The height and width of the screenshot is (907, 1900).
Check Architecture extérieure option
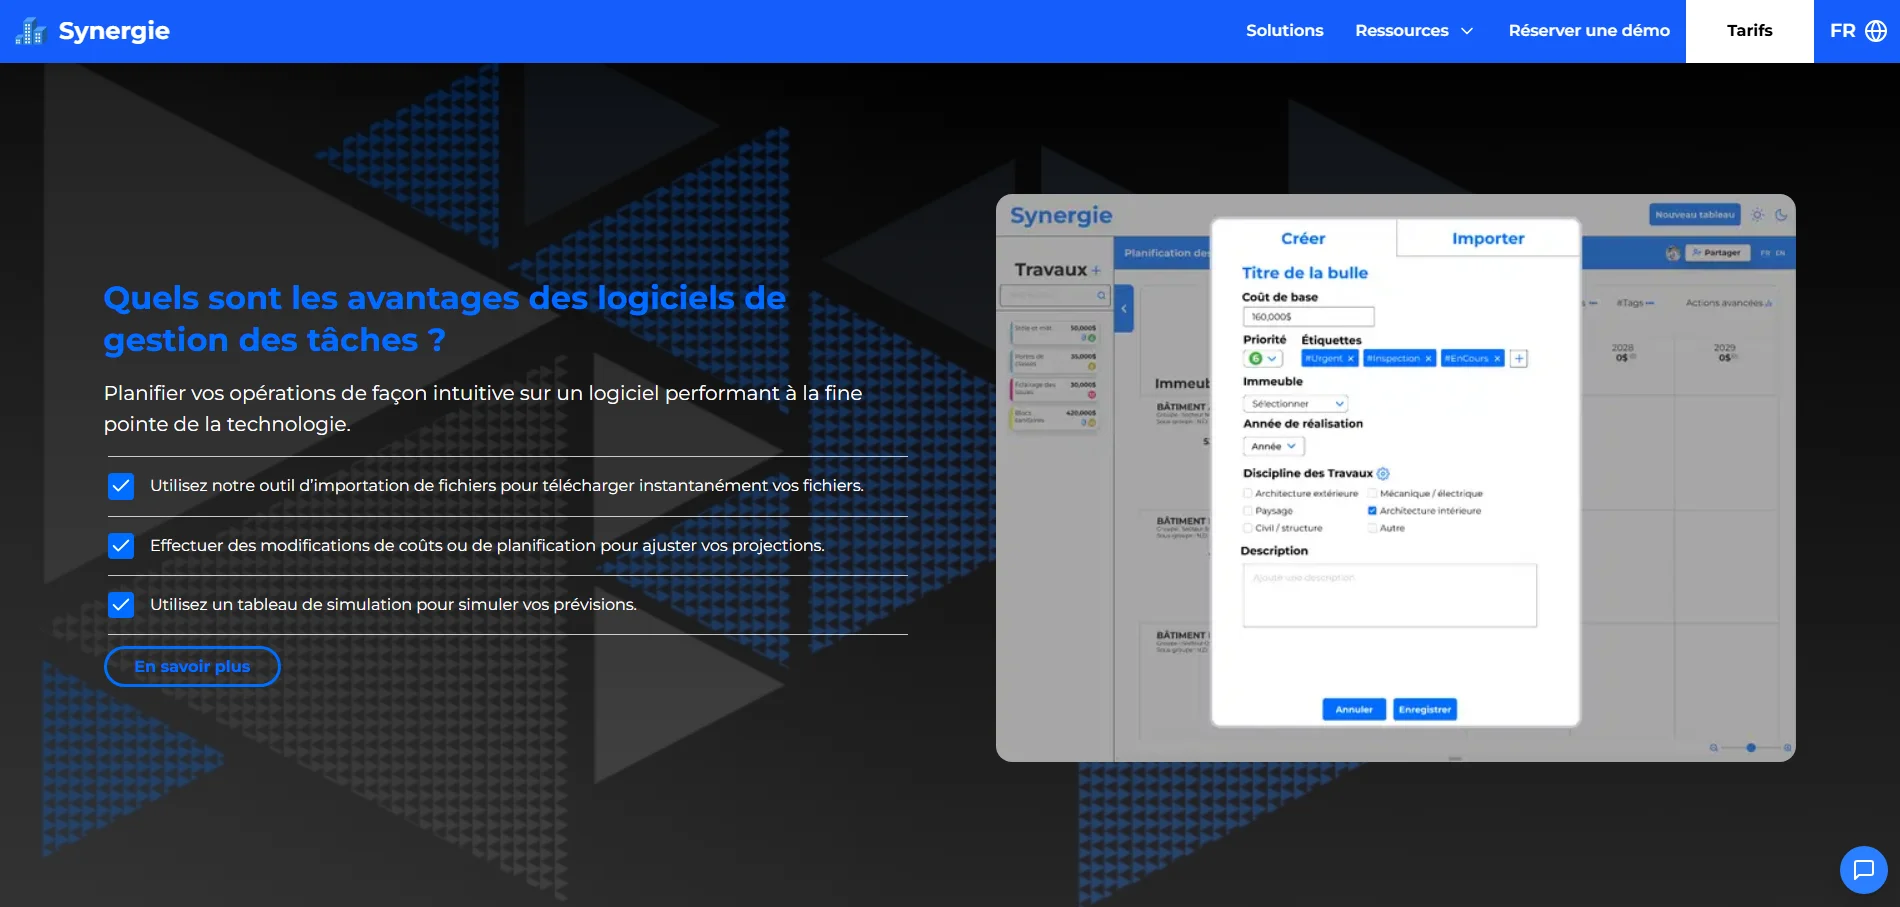pyautogui.click(x=1248, y=493)
